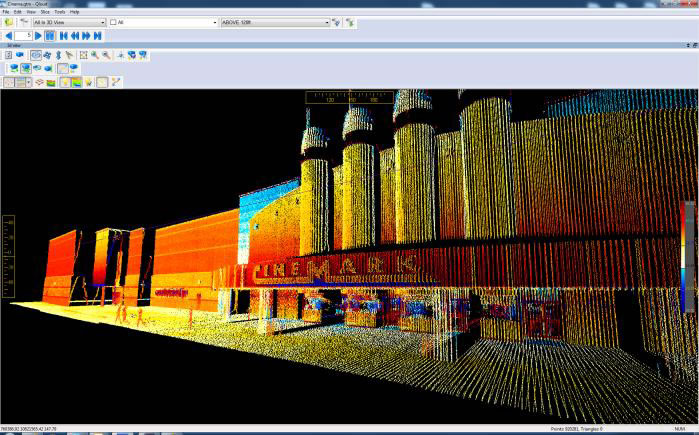Open the View menu
This screenshot has height=435, width=699.
31,12
